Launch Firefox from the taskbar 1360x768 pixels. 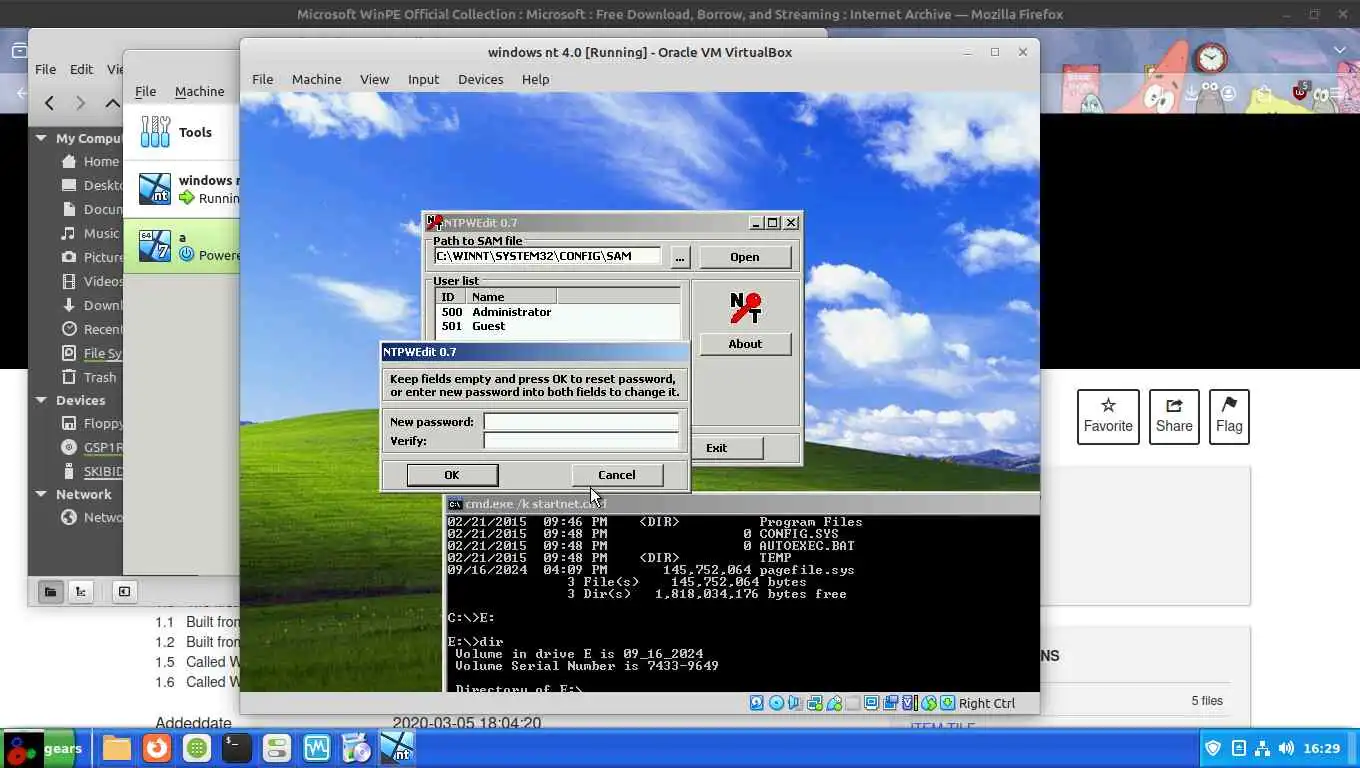(156, 748)
